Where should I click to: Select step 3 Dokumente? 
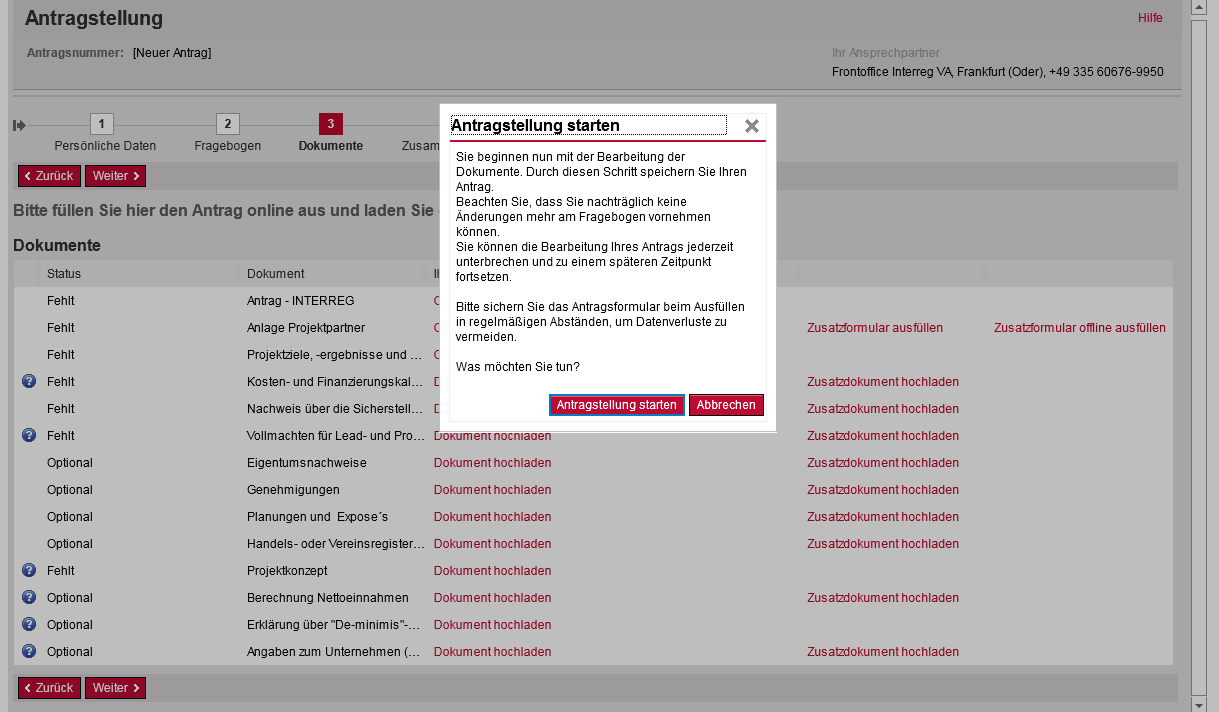click(331, 124)
